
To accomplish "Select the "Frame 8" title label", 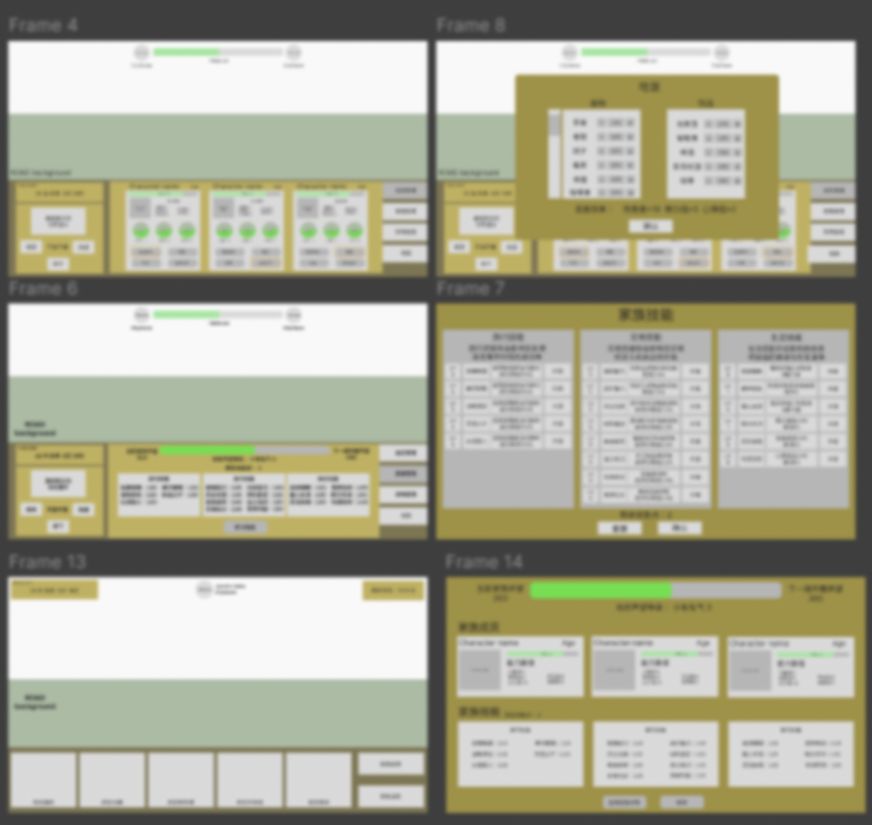I will 470,25.
